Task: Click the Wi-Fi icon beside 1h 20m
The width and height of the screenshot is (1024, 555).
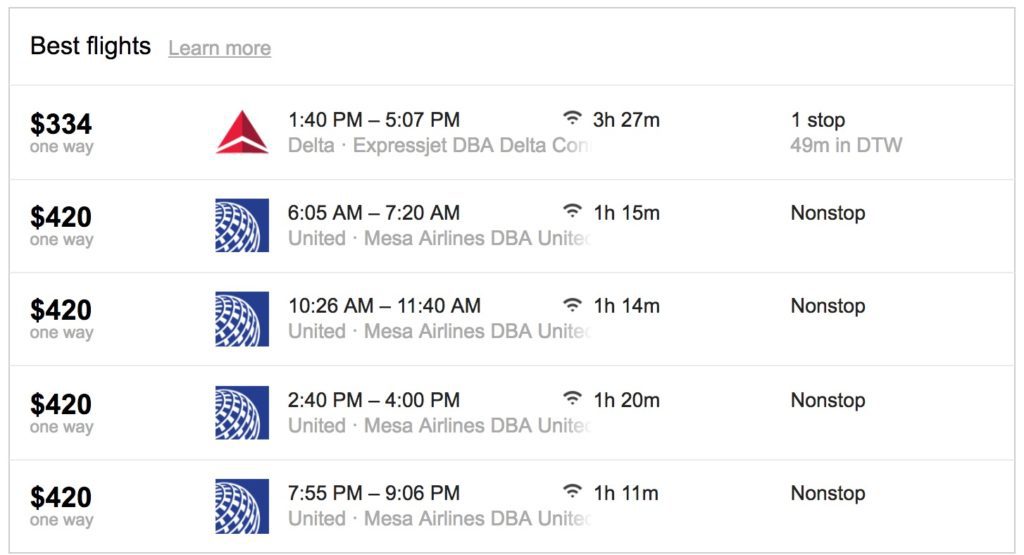Action: coord(572,399)
